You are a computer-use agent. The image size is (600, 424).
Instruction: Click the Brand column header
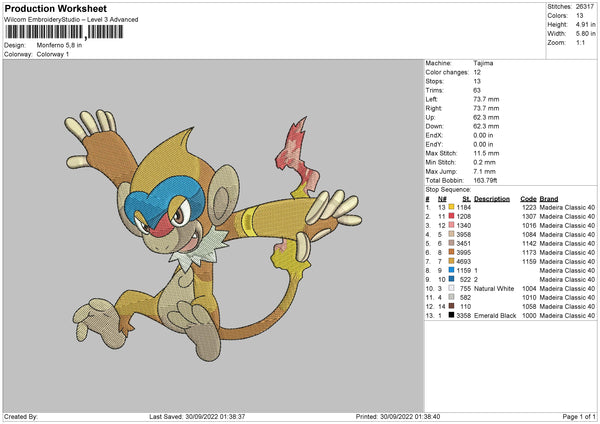point(549,198)
